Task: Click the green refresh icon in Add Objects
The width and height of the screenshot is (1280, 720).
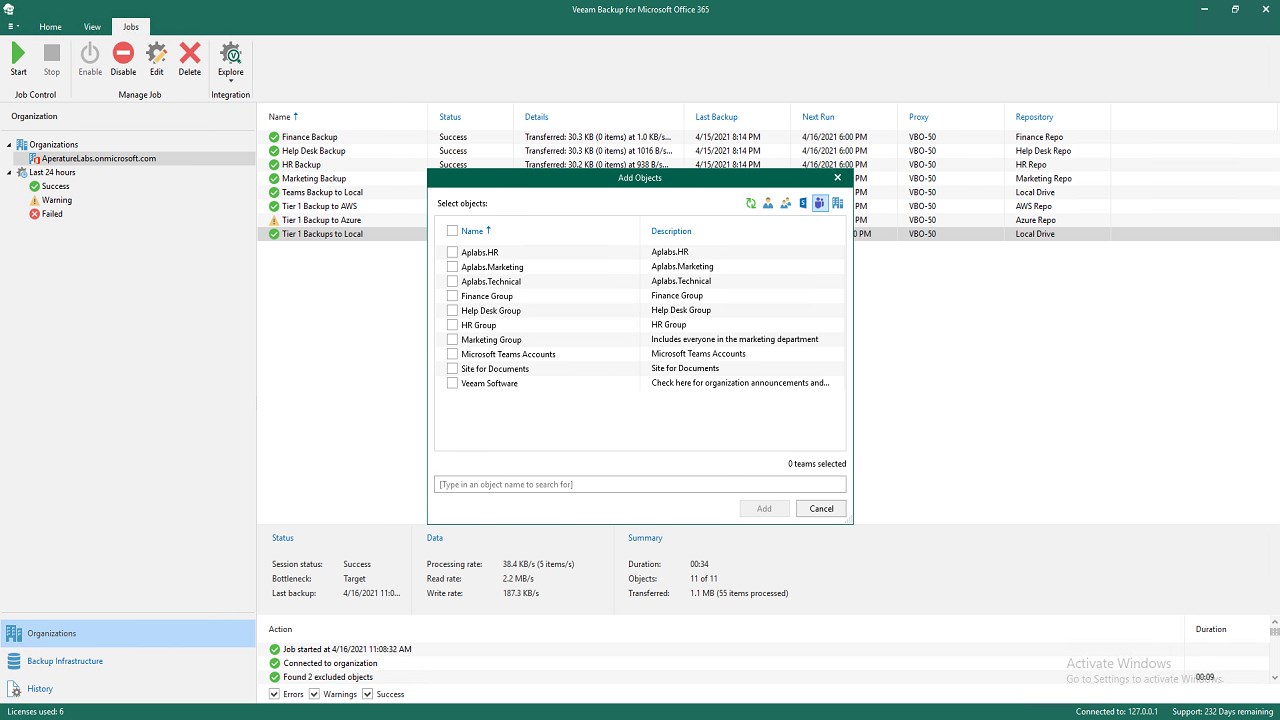Action: [x=751, y=203]
